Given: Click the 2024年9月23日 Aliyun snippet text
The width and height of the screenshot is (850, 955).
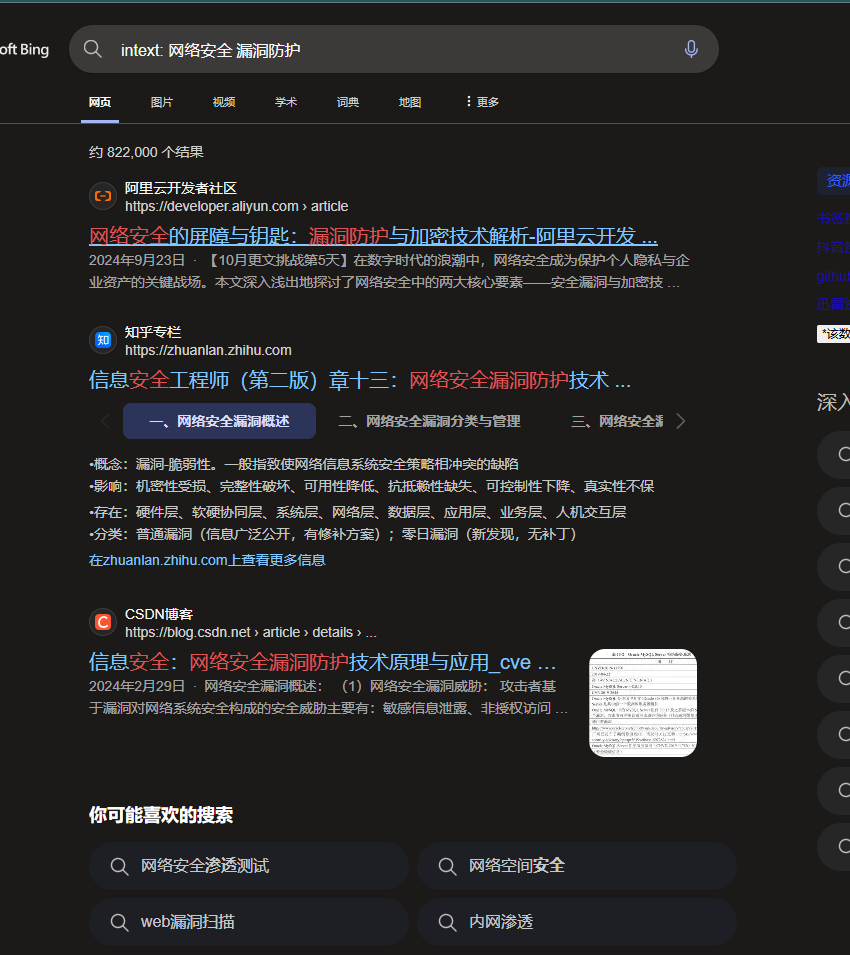Looking at the screenshot, I should click(389, 271).
